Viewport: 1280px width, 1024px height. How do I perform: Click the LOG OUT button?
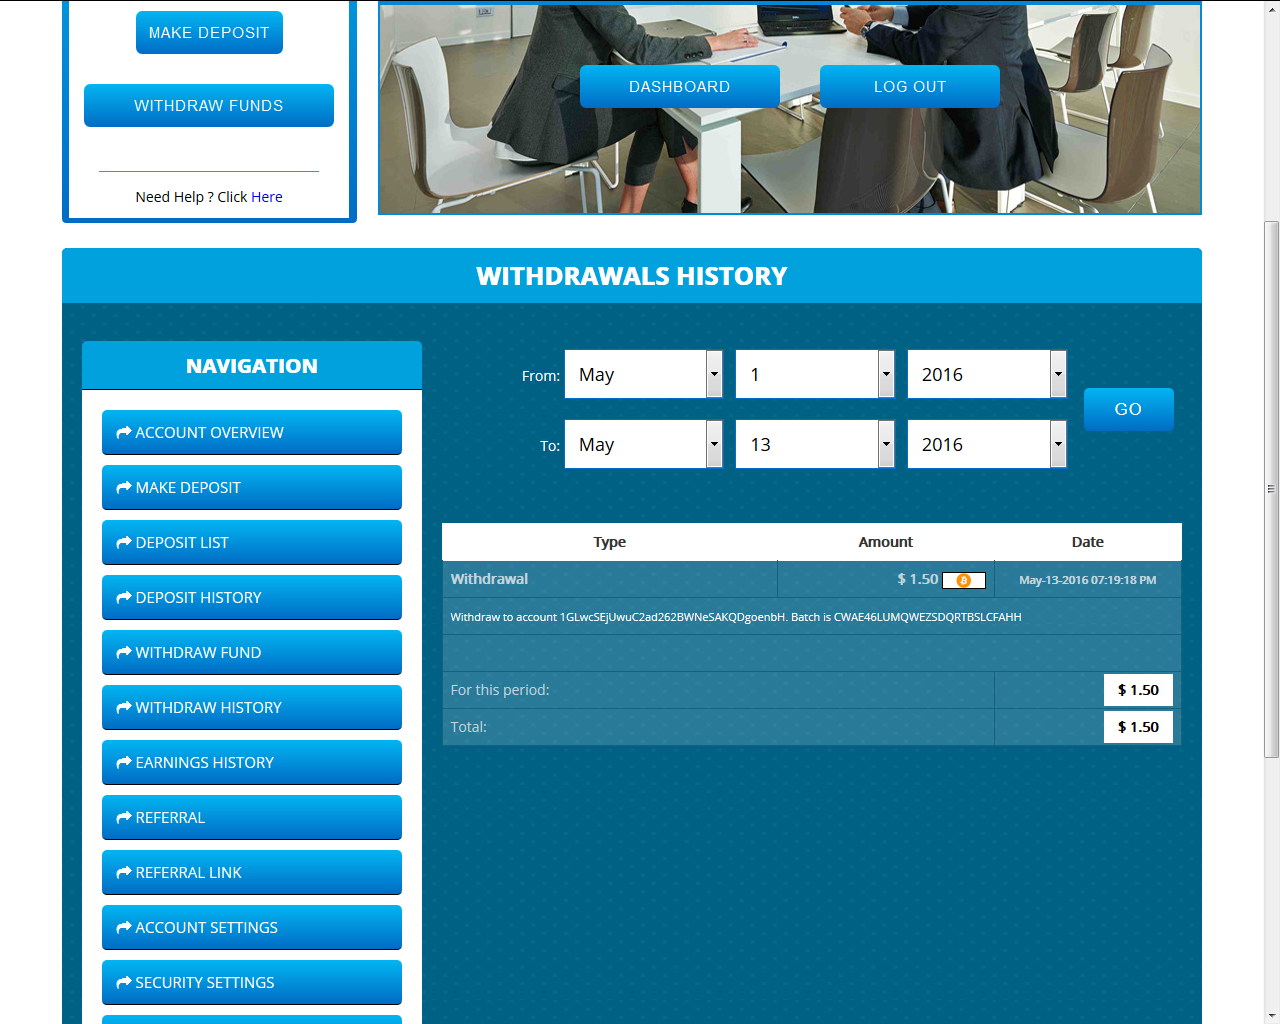910,87
